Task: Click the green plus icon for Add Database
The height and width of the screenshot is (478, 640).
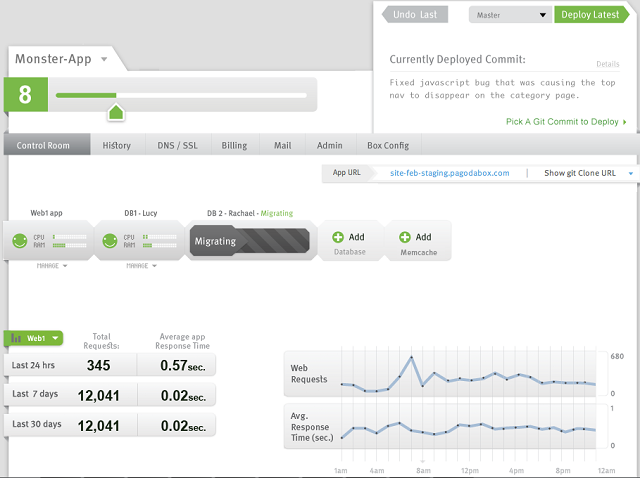Action: [x=338, y=237]
